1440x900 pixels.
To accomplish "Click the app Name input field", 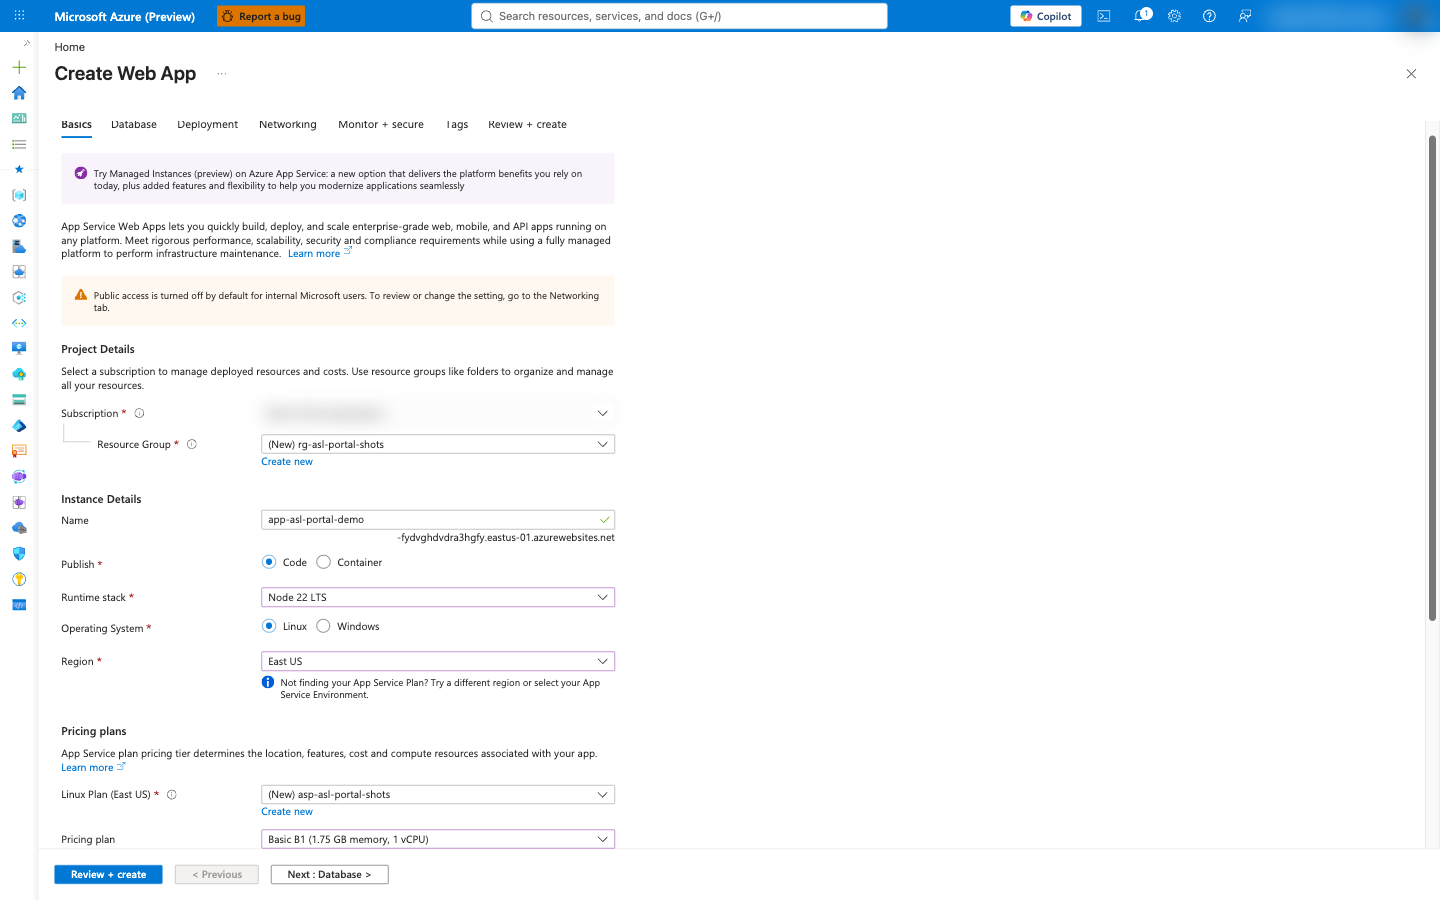I will [x=438, y=520].
